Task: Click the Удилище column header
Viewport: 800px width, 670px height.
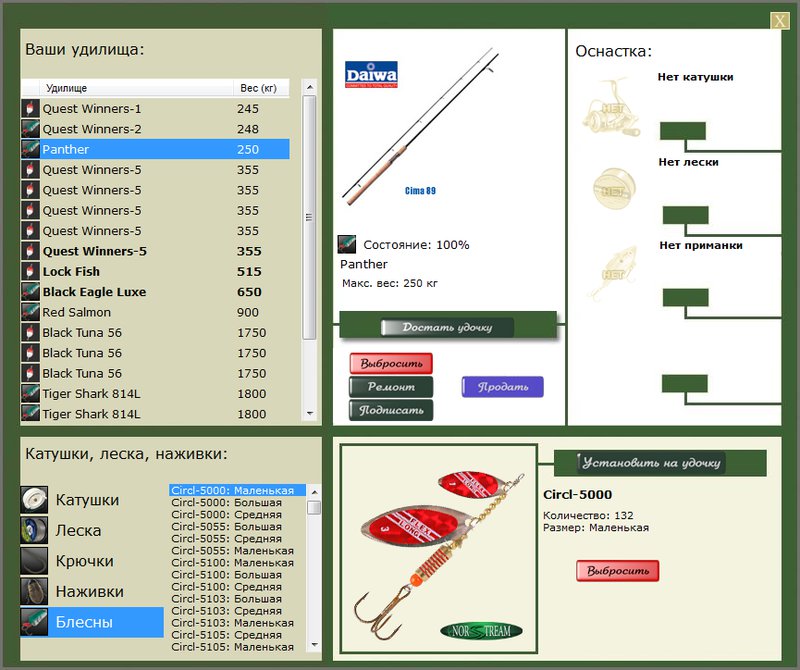Action: 136,88
